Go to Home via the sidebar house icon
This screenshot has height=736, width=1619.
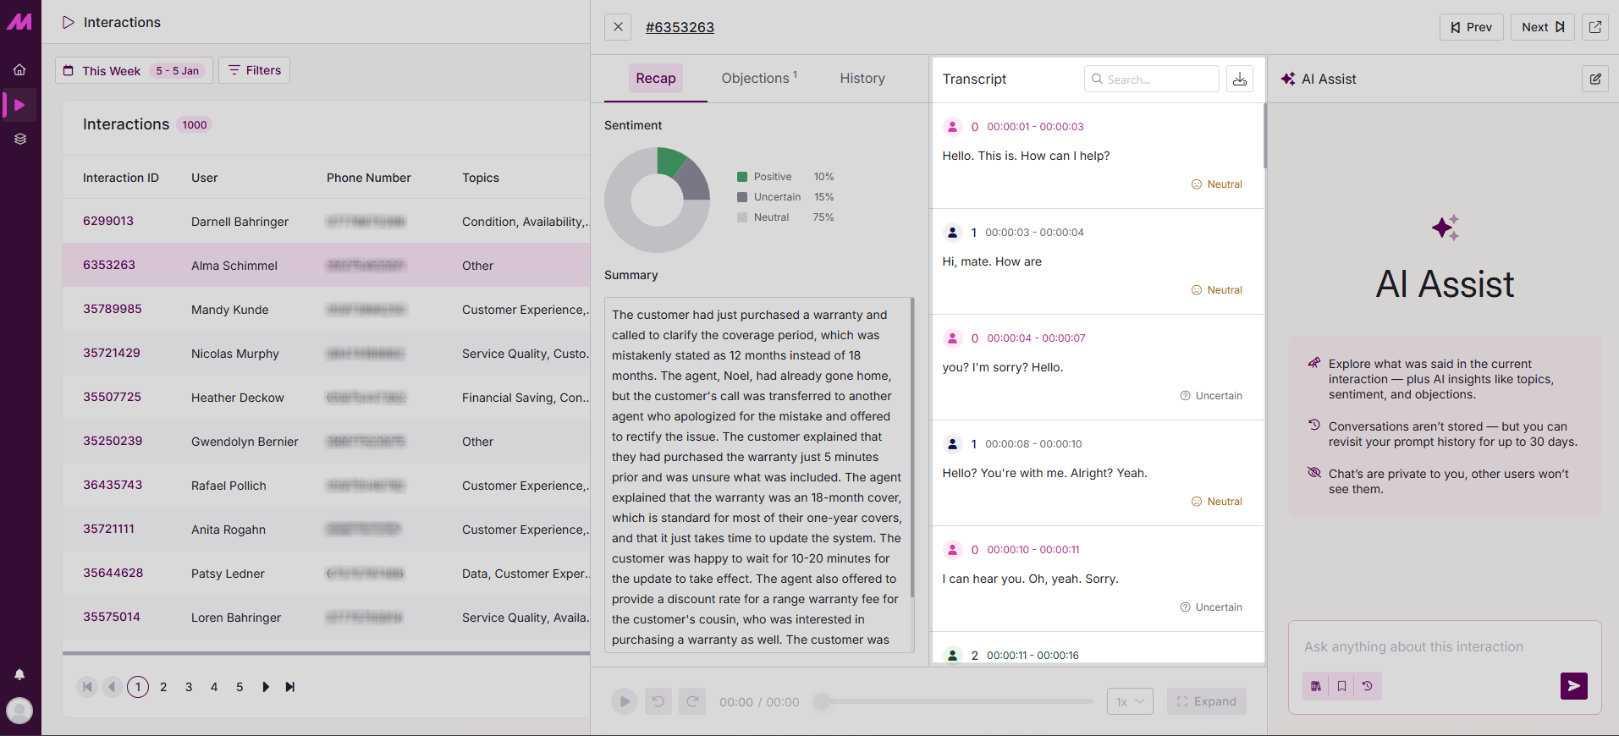19,70
